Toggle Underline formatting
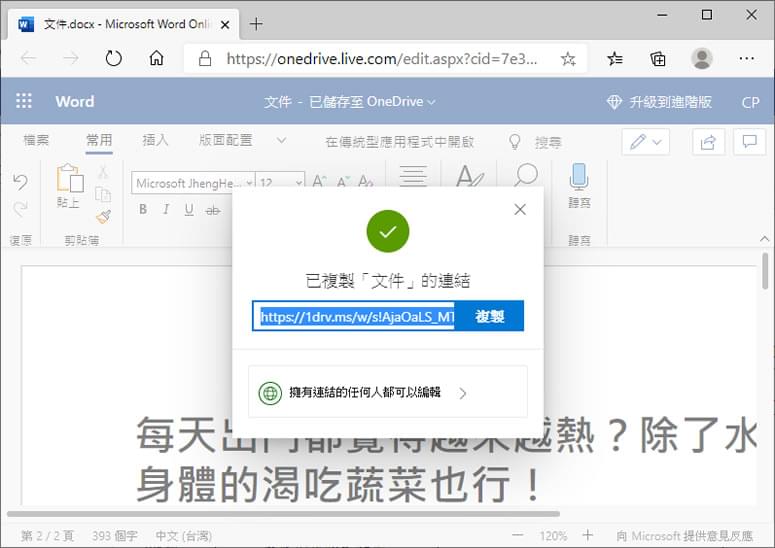775x548 pixels. pyautogui.click(x=189, y=210)
